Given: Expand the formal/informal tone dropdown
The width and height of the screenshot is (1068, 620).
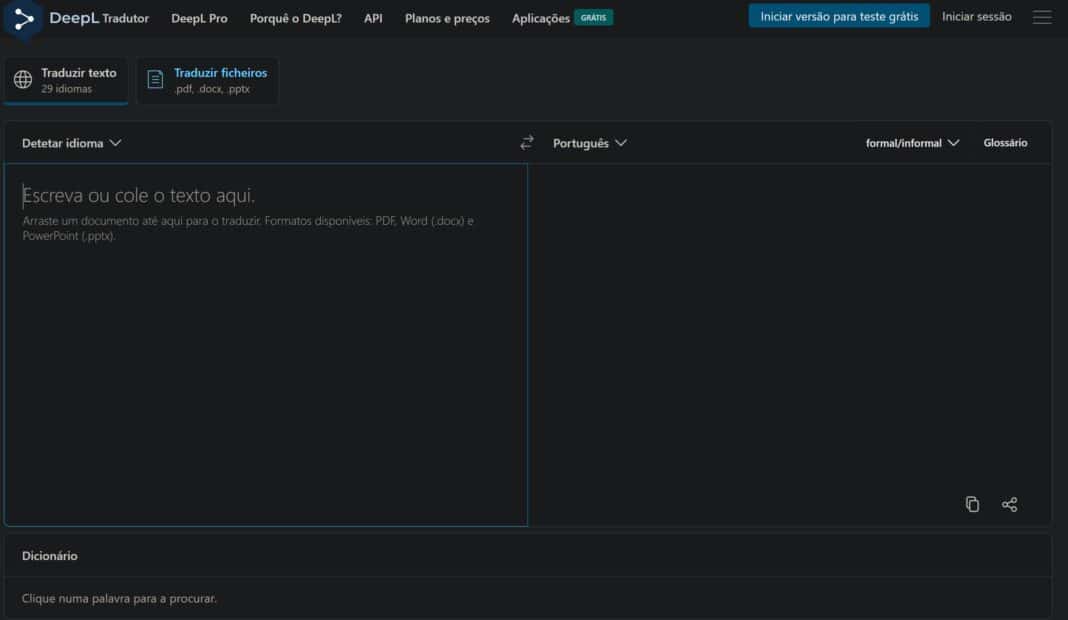Looking at the screenshot, I should pos(912,143).
